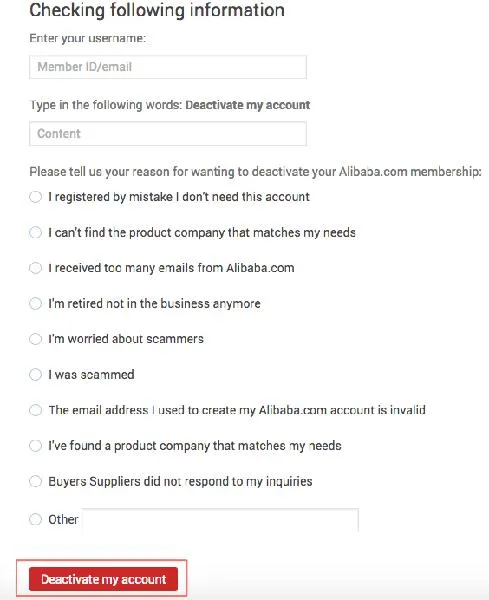Click 'I received too many emails' label text
Viewport: 489px width, 600px height.
171,268
